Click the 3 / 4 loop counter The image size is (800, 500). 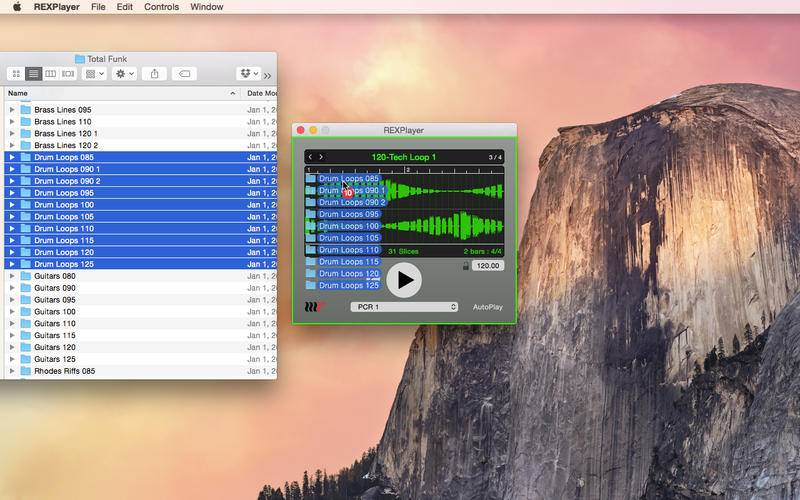coord(495,158)
